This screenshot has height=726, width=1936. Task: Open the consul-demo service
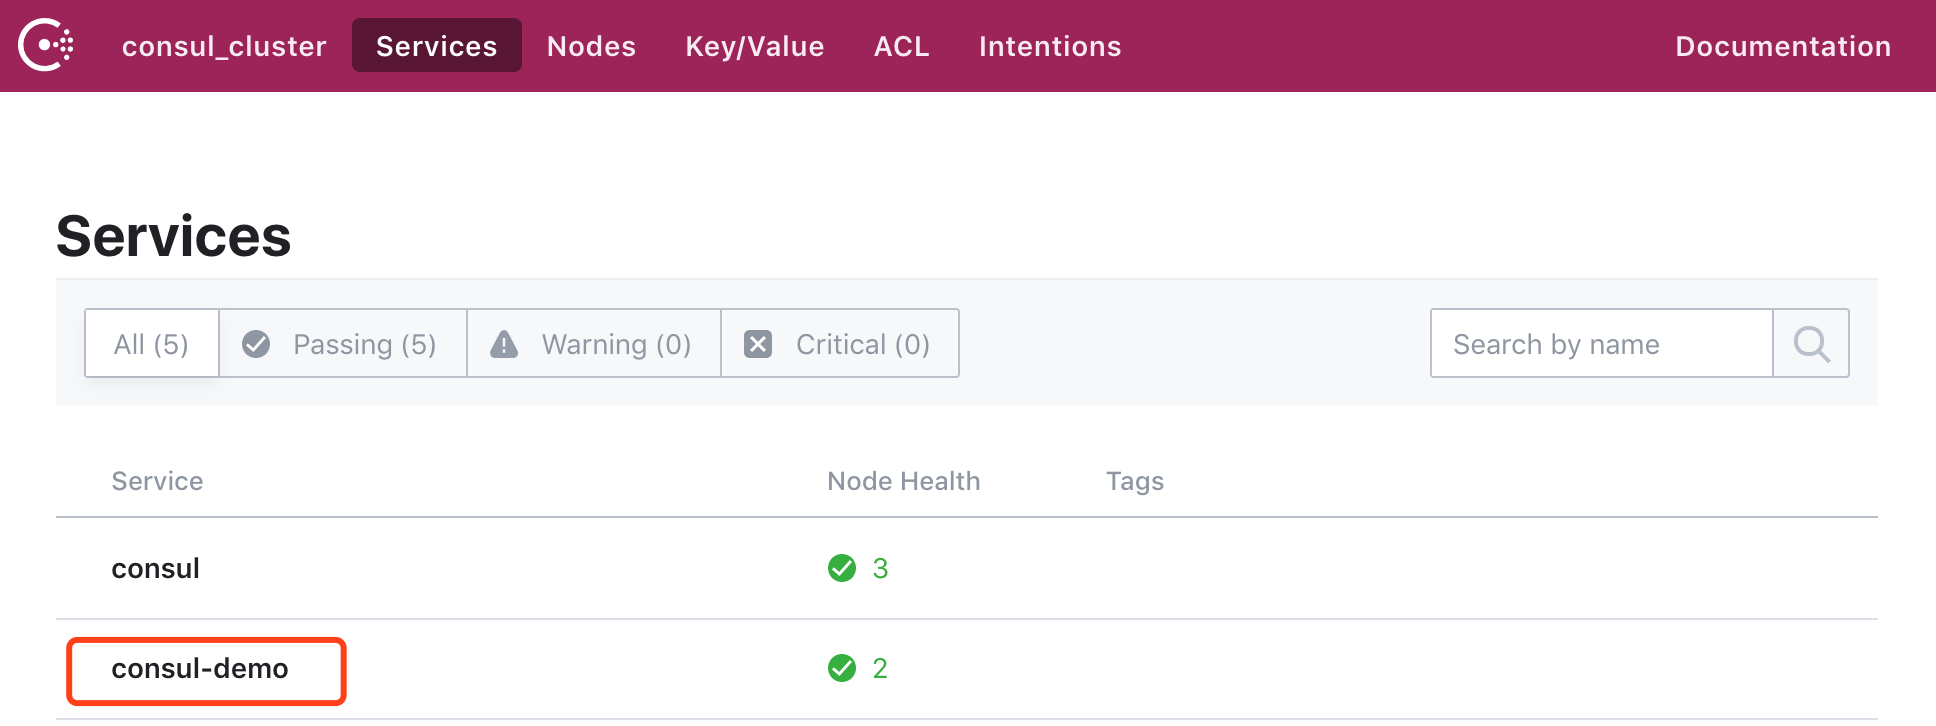(x=200, y=669)
